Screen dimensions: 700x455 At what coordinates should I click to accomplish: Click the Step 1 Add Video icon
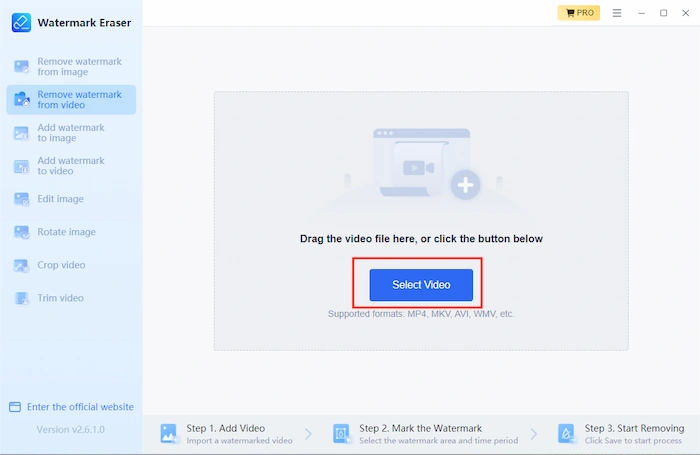(x=169, y=434)
